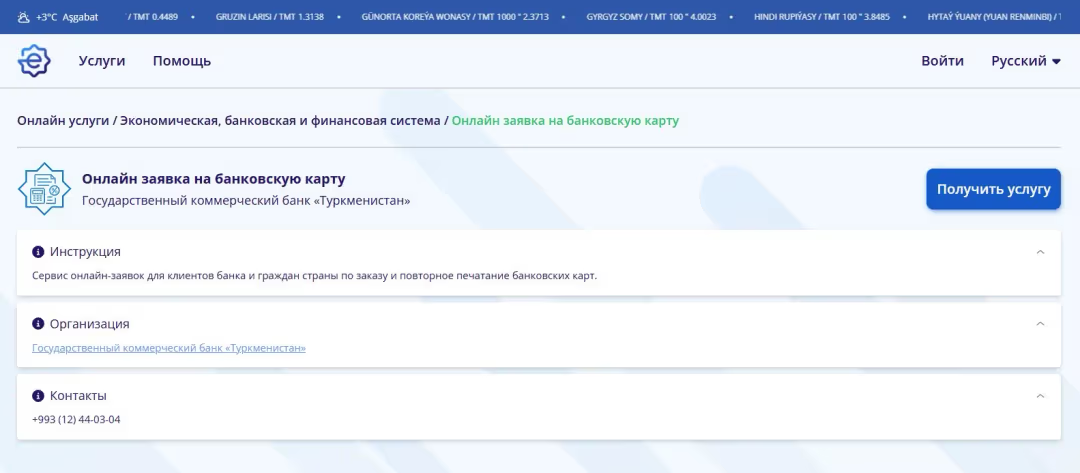Screen dimensions: 1080x473
Task: Click Войти to sign in
Action: (x=942, y=61)
